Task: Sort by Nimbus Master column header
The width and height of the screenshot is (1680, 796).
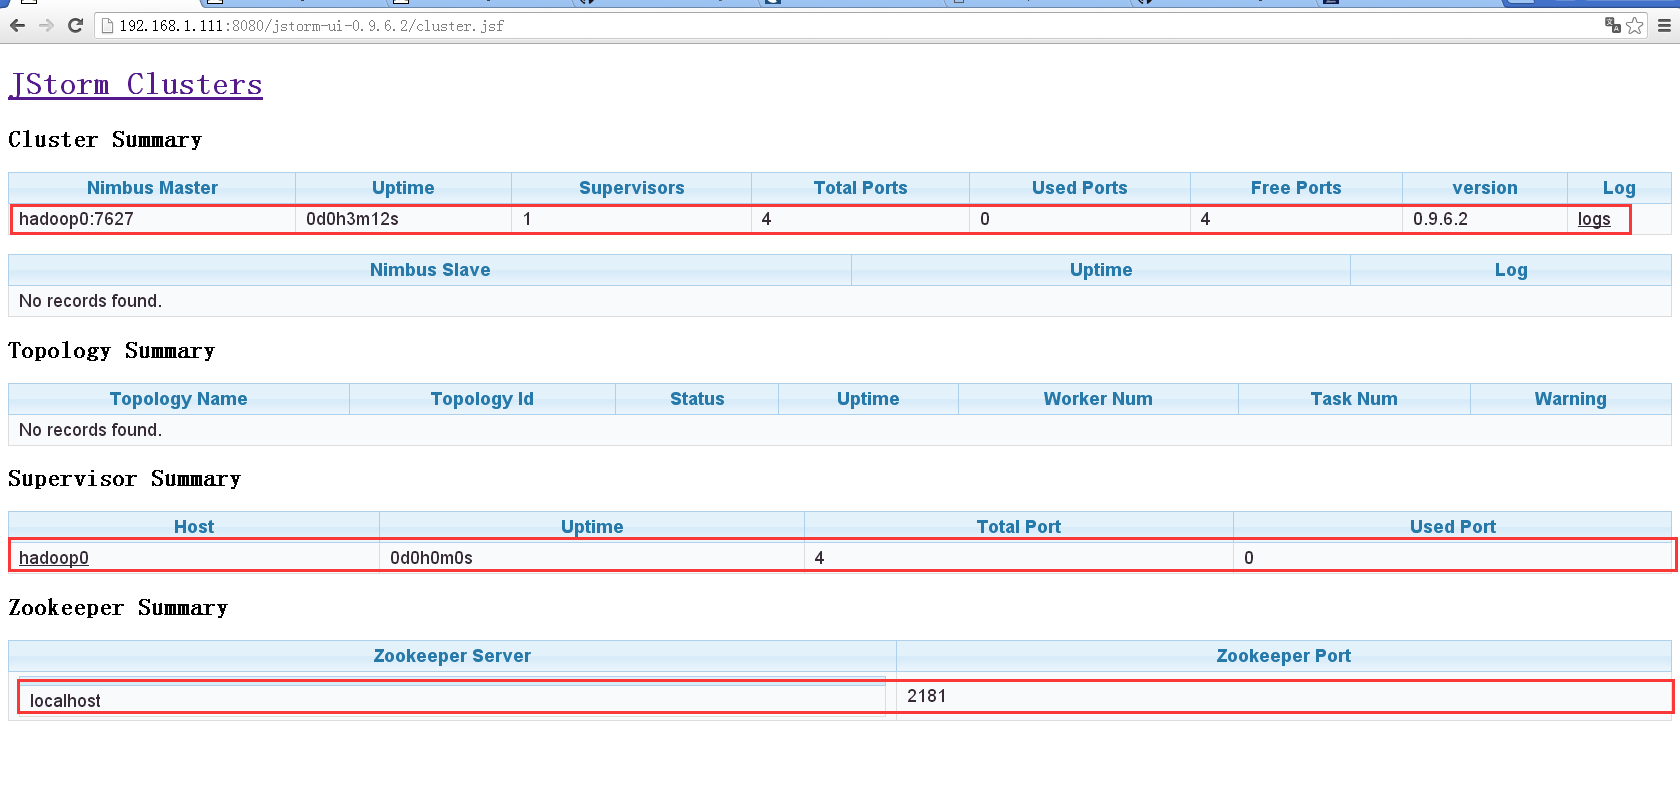Action: [152, 188]
